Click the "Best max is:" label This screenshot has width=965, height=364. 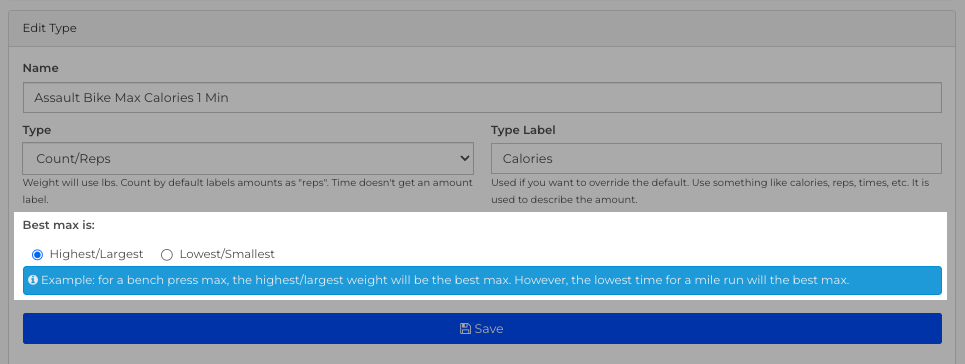pos(58,225)
